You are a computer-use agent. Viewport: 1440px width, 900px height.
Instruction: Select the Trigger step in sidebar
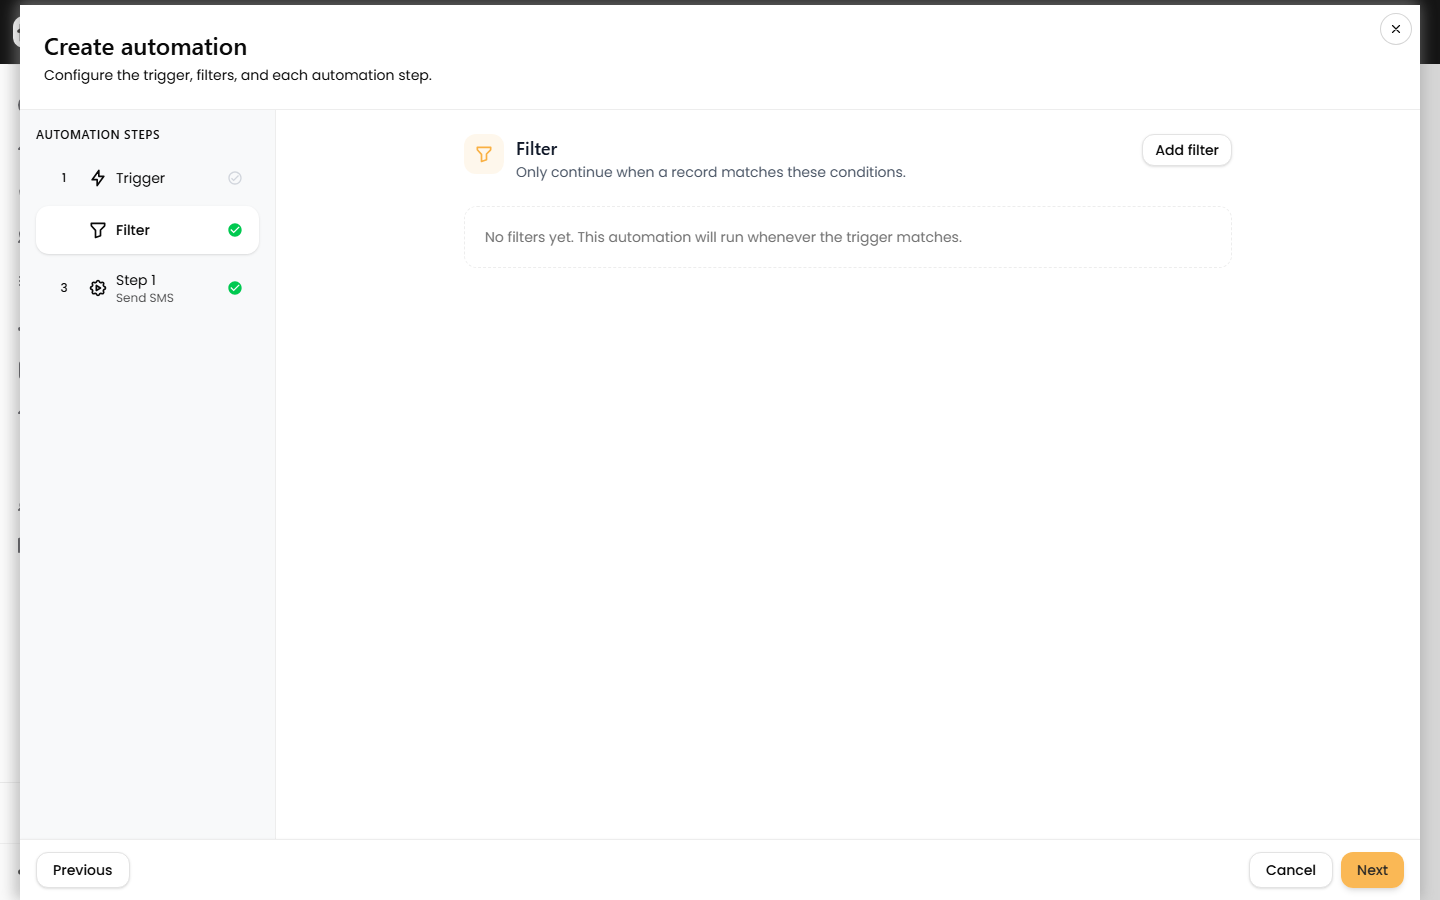pos(147,178)
